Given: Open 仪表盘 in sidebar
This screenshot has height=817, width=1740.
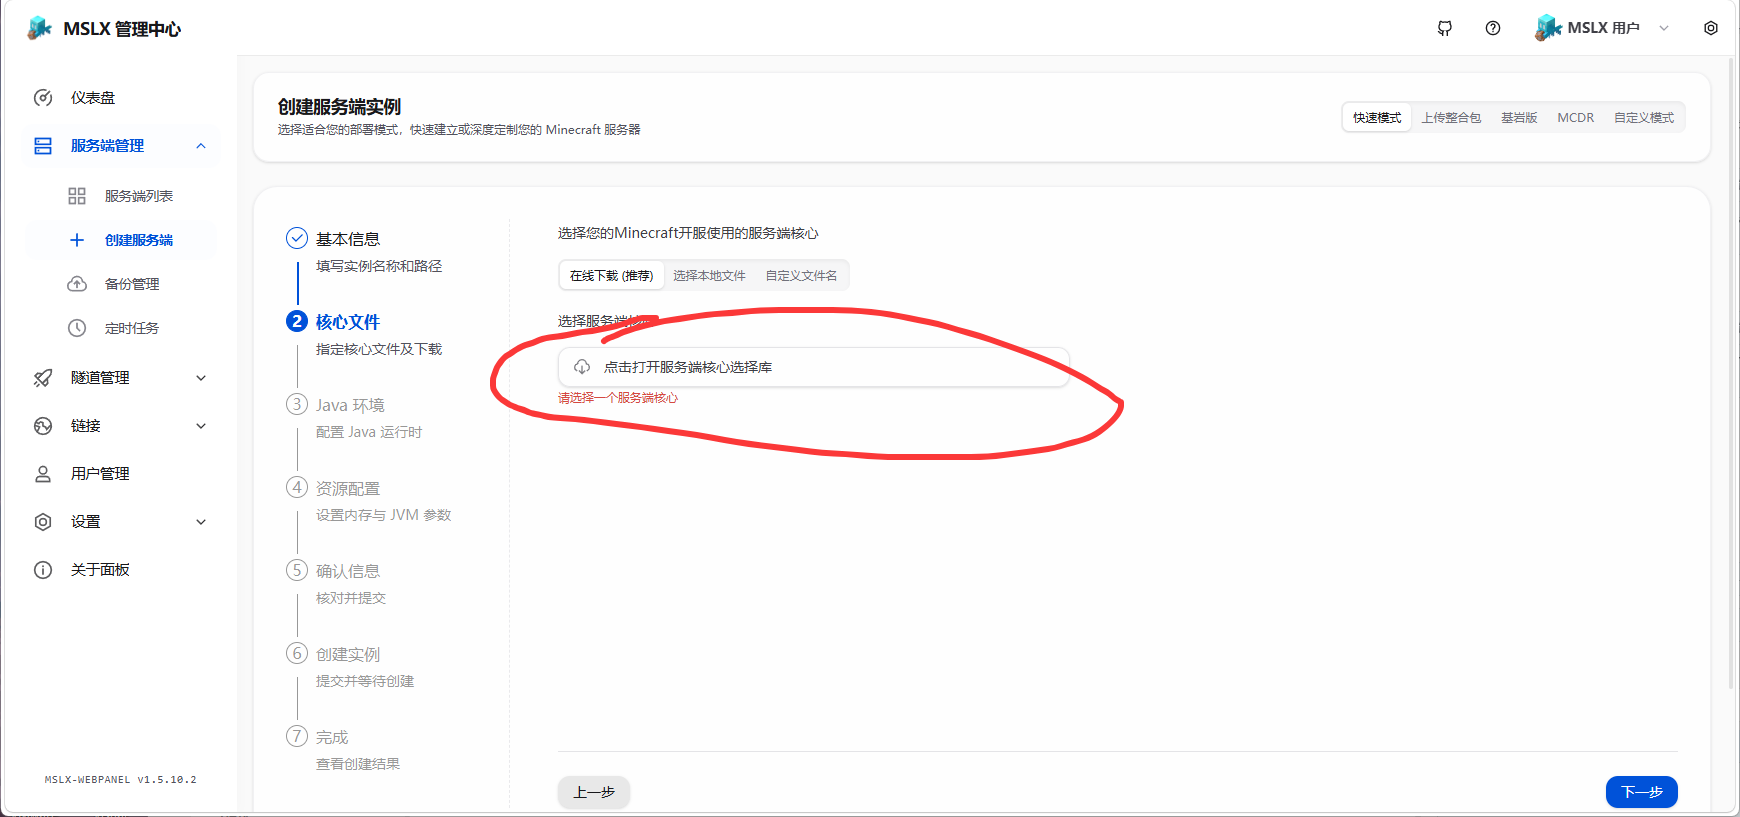Looking at the screenshot, I should (120, 98).
